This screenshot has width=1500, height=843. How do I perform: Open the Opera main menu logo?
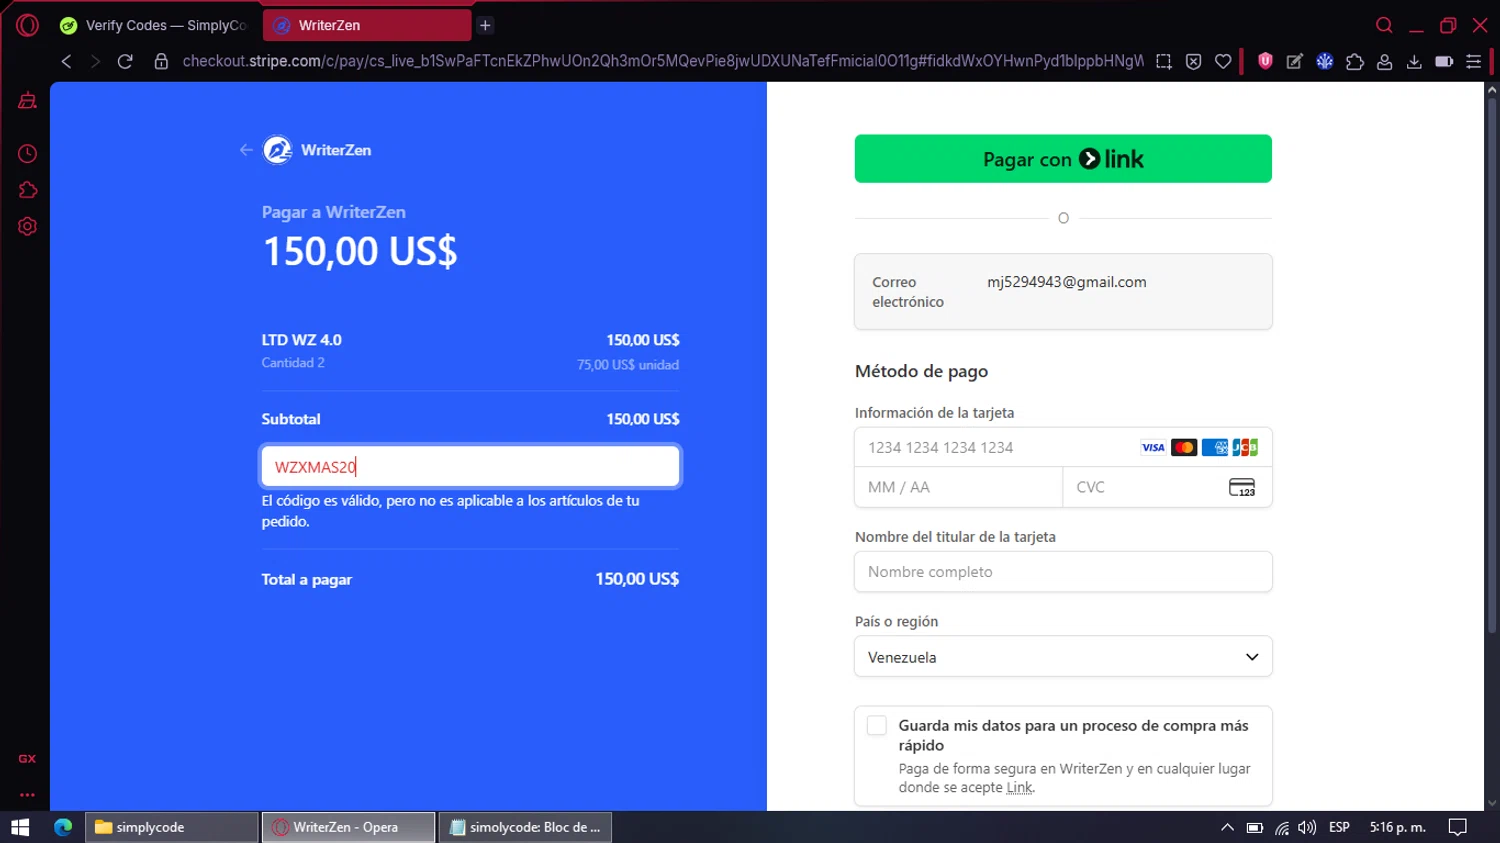point(27,25)
